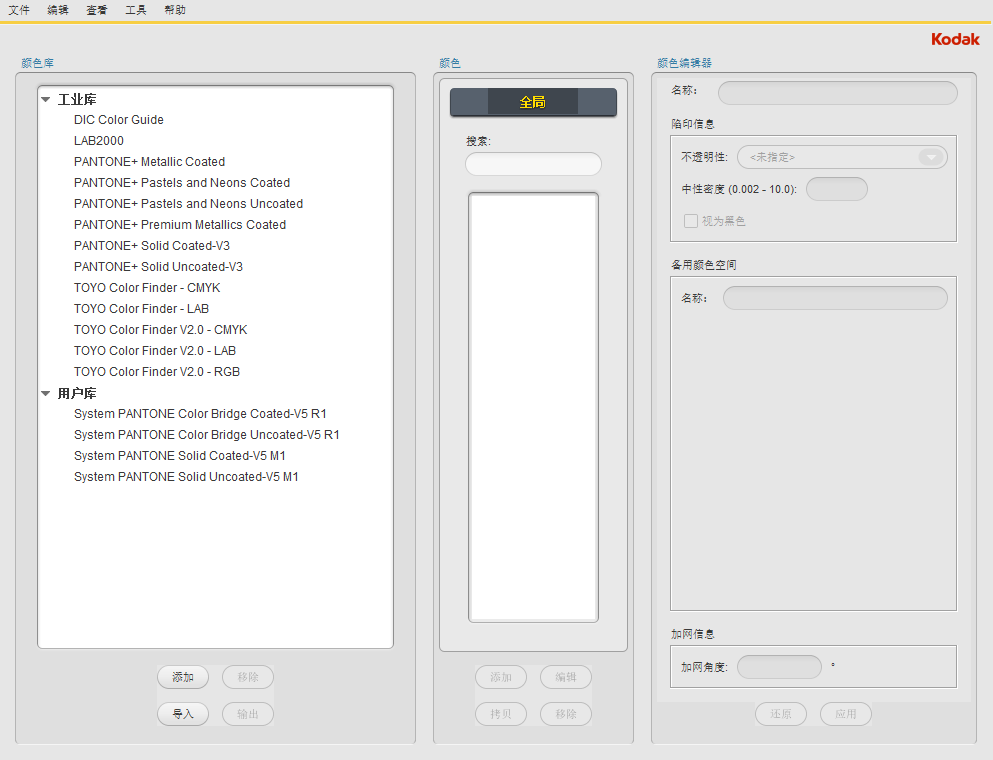Focus the 备用颜色空间 名称 field

(835, 298)
